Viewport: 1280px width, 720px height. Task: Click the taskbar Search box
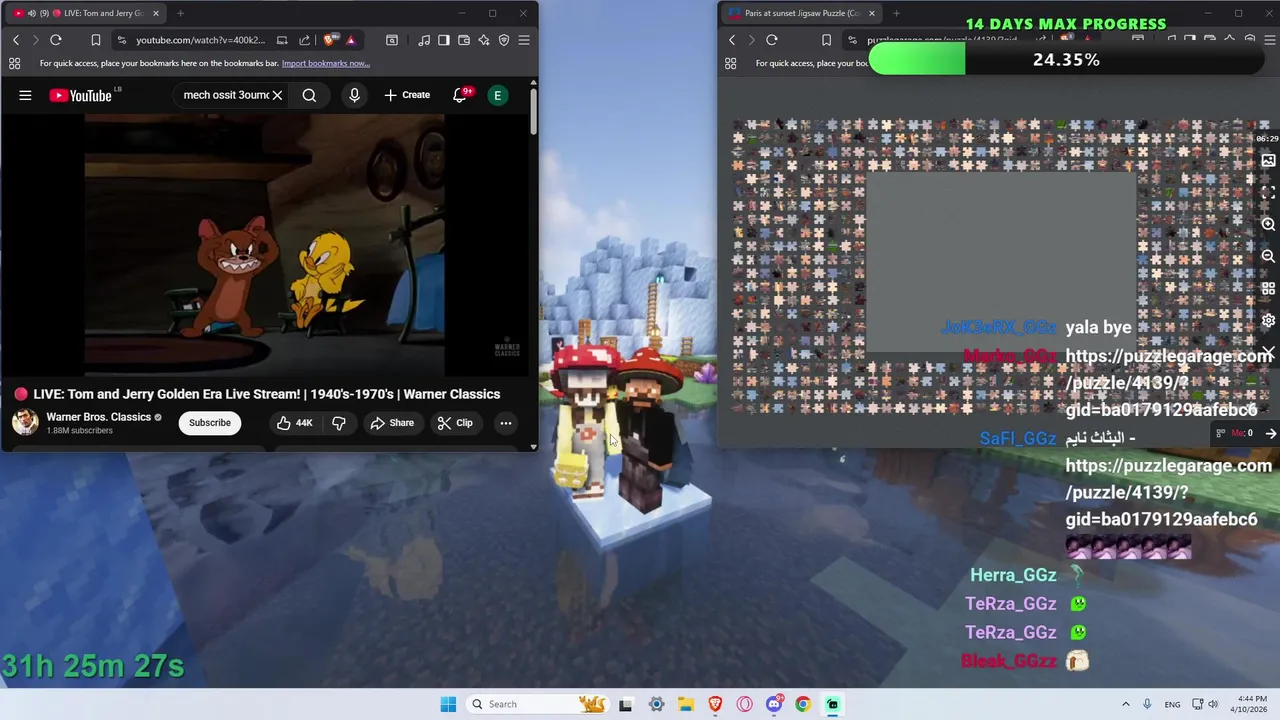[x=539, y=704]
